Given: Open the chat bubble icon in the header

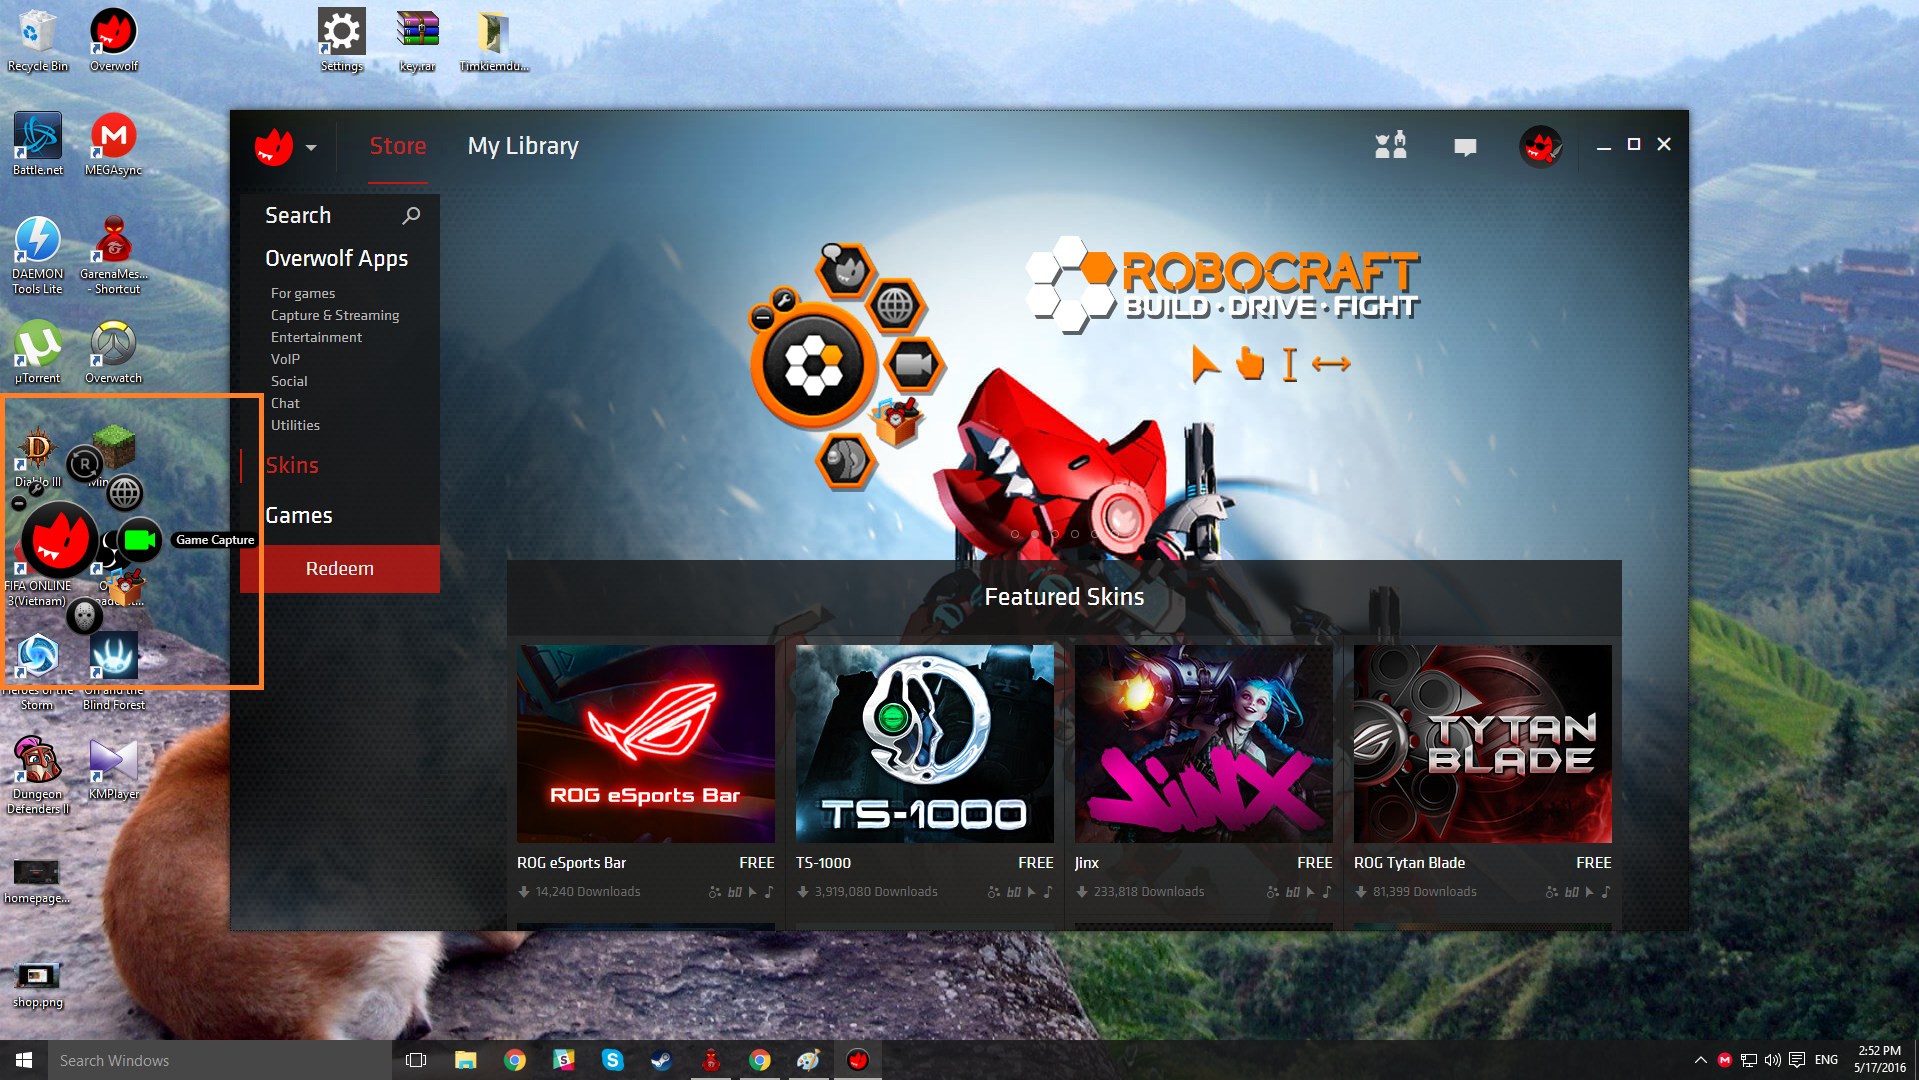Looking at the screenshot, I should [x=1465, y=147].
